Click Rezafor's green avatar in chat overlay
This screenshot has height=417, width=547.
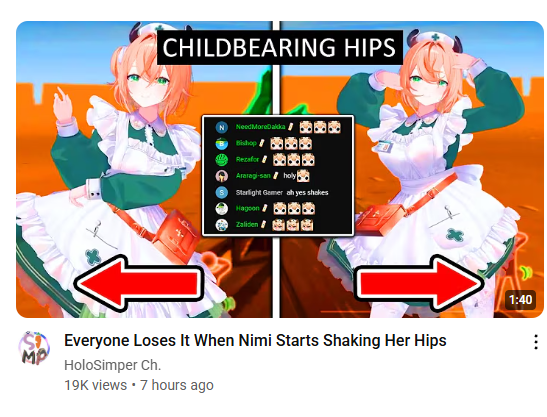(x=222, y=160)
